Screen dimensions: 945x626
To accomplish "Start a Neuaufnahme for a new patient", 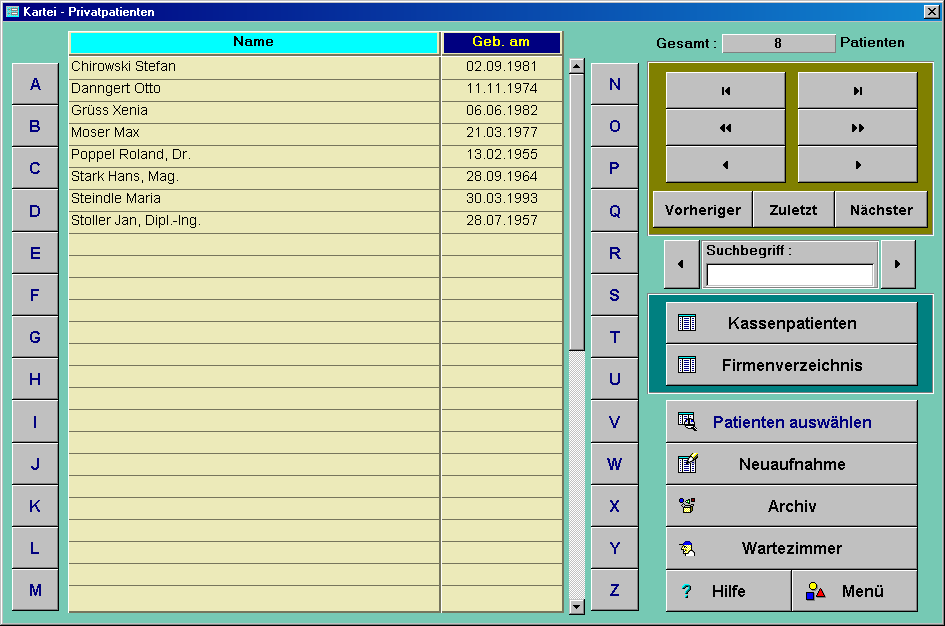I will [791, 464].
